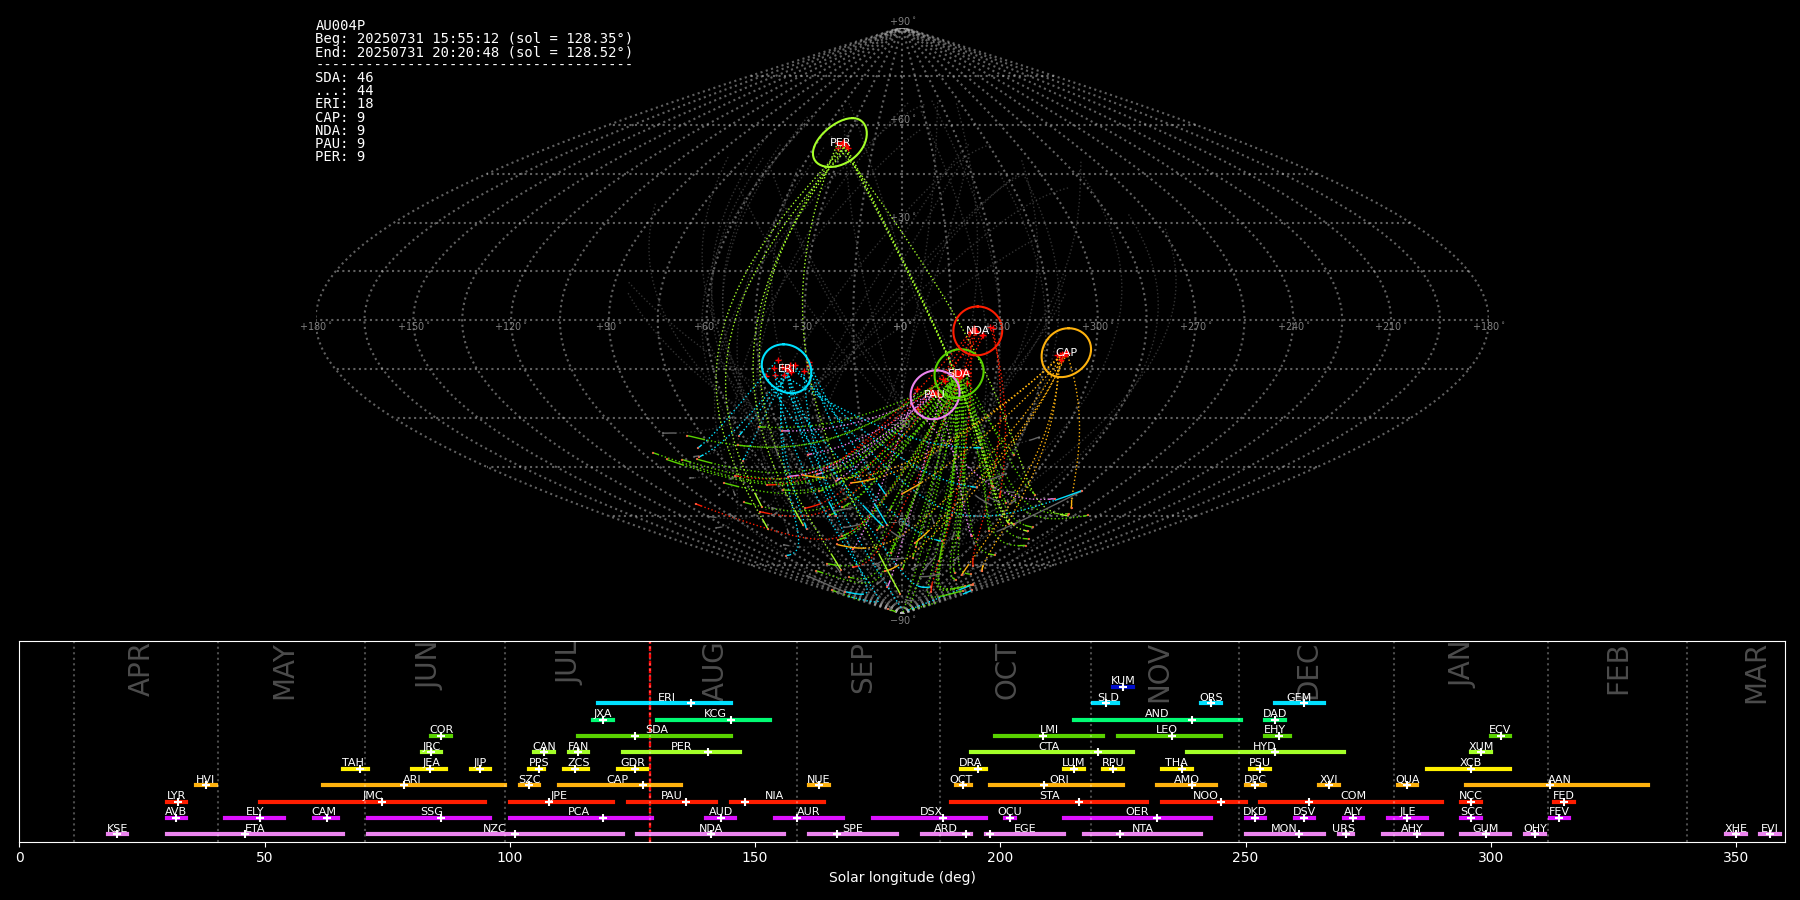Click the XCB yellow shower bar

coord(1468,769)
